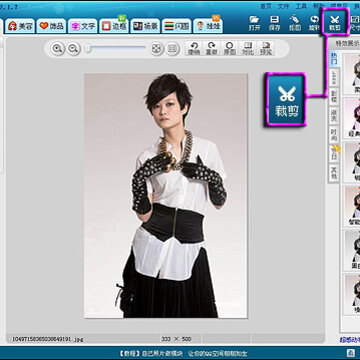
Task: Open the 帮助 help menu
Action: click(x=319, y=6)
